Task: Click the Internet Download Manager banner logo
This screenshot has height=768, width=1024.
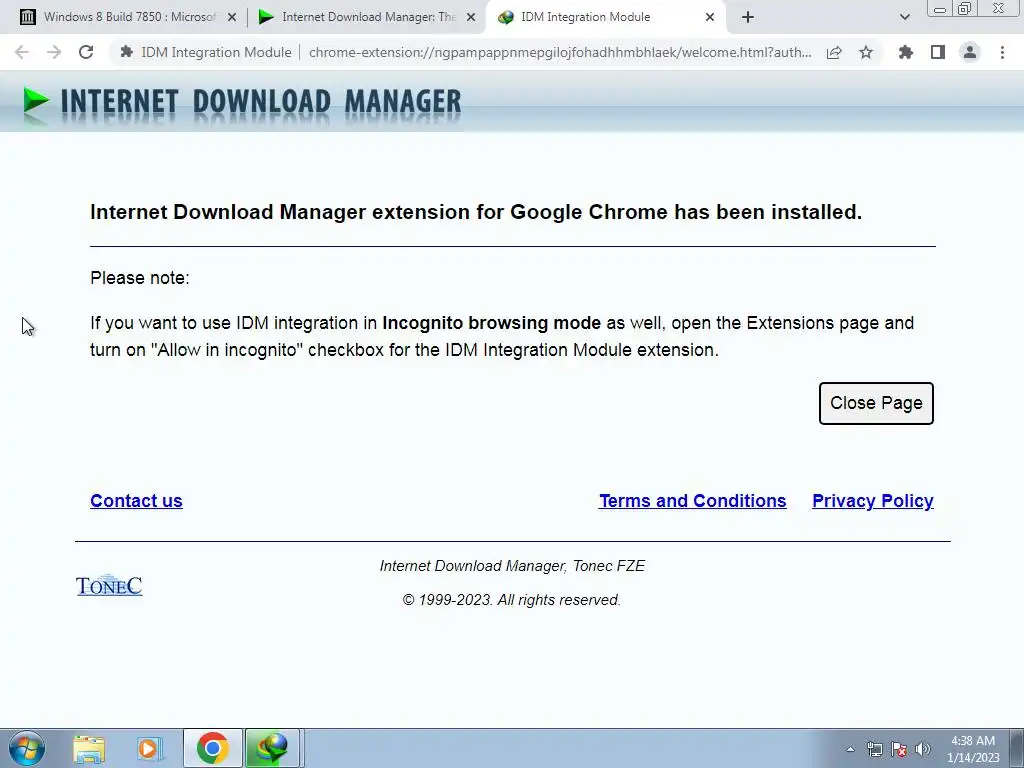Action: pos(242,103)
